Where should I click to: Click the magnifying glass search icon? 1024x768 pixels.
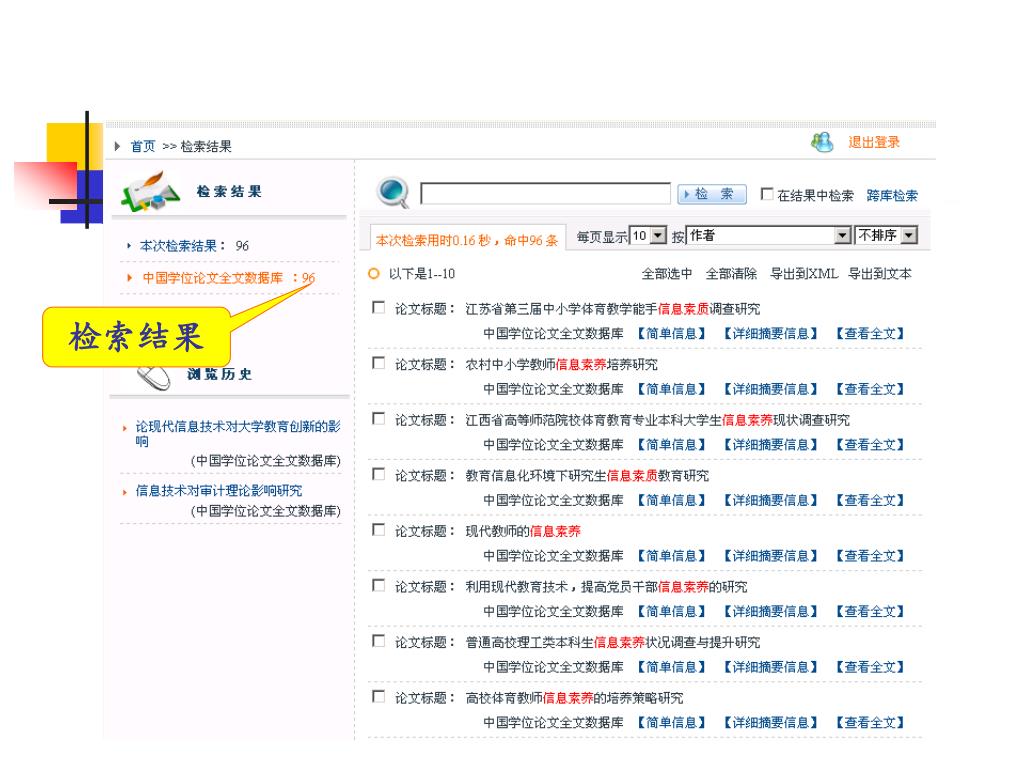click(392, 192)
